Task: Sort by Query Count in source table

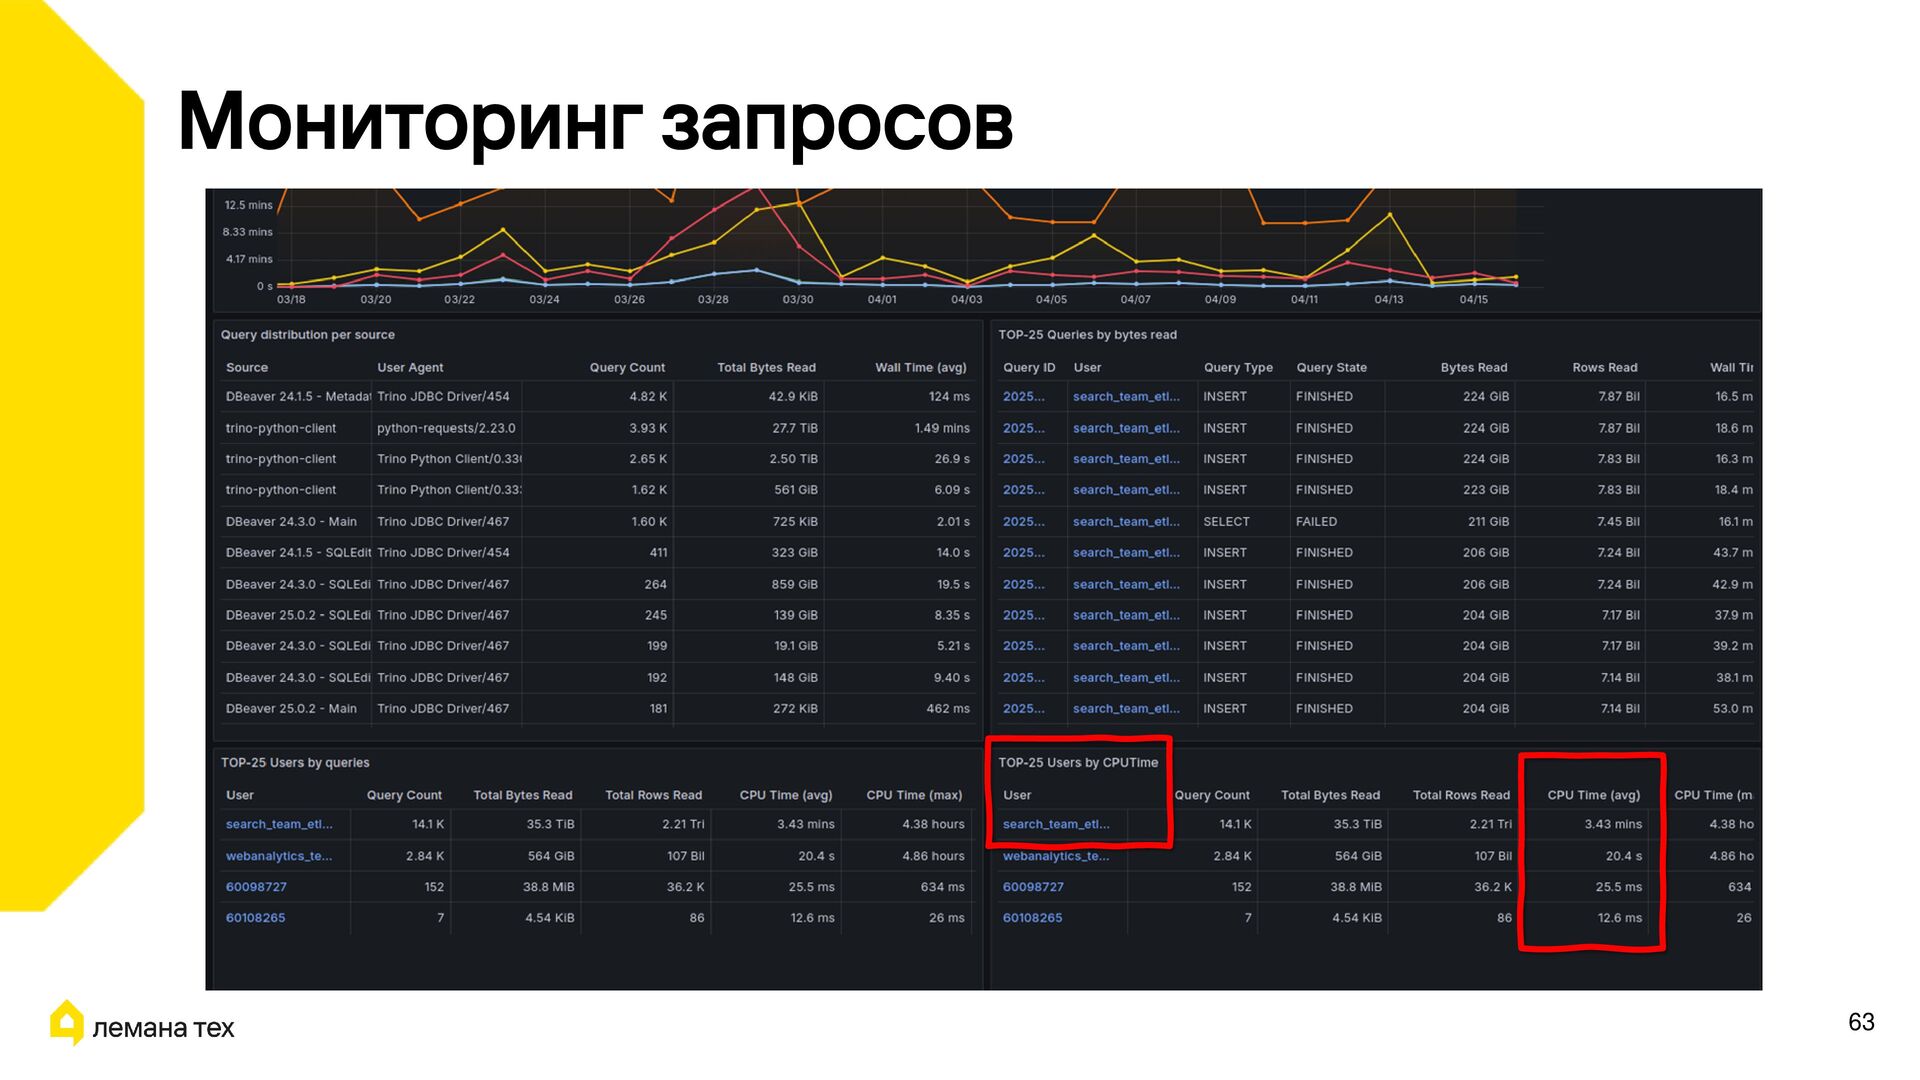Action: (x=626, y=367)
